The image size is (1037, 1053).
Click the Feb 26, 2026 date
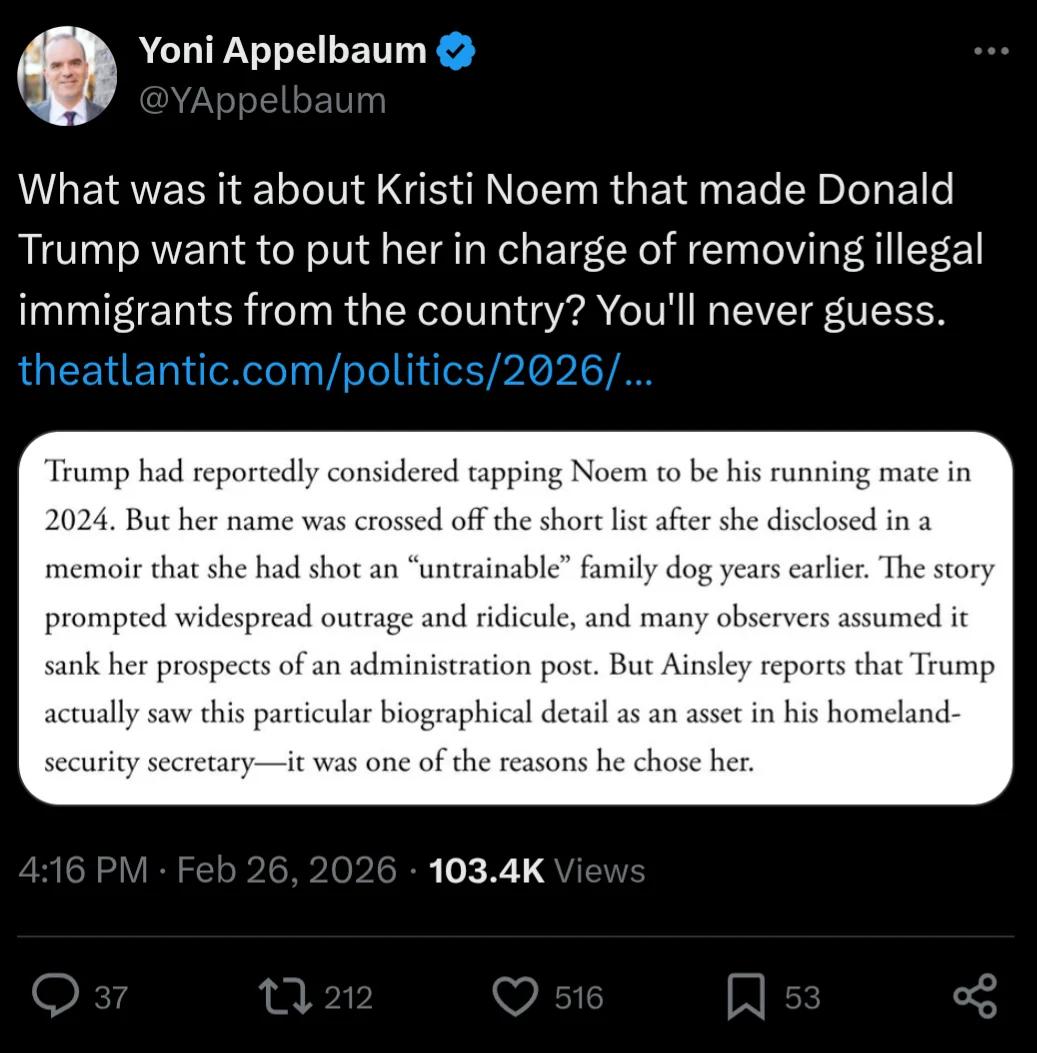[287, 870]
